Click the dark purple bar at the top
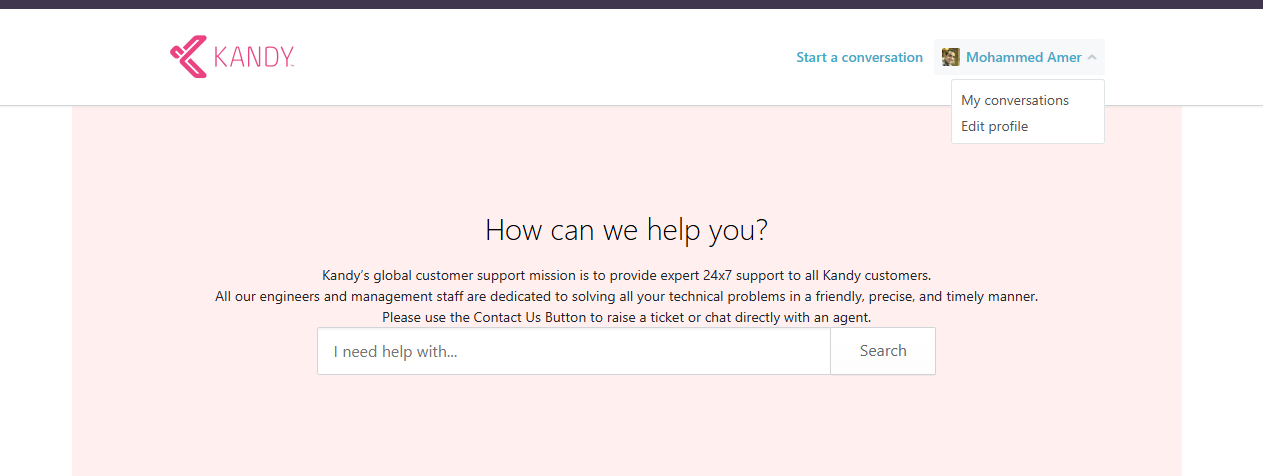 631,4
